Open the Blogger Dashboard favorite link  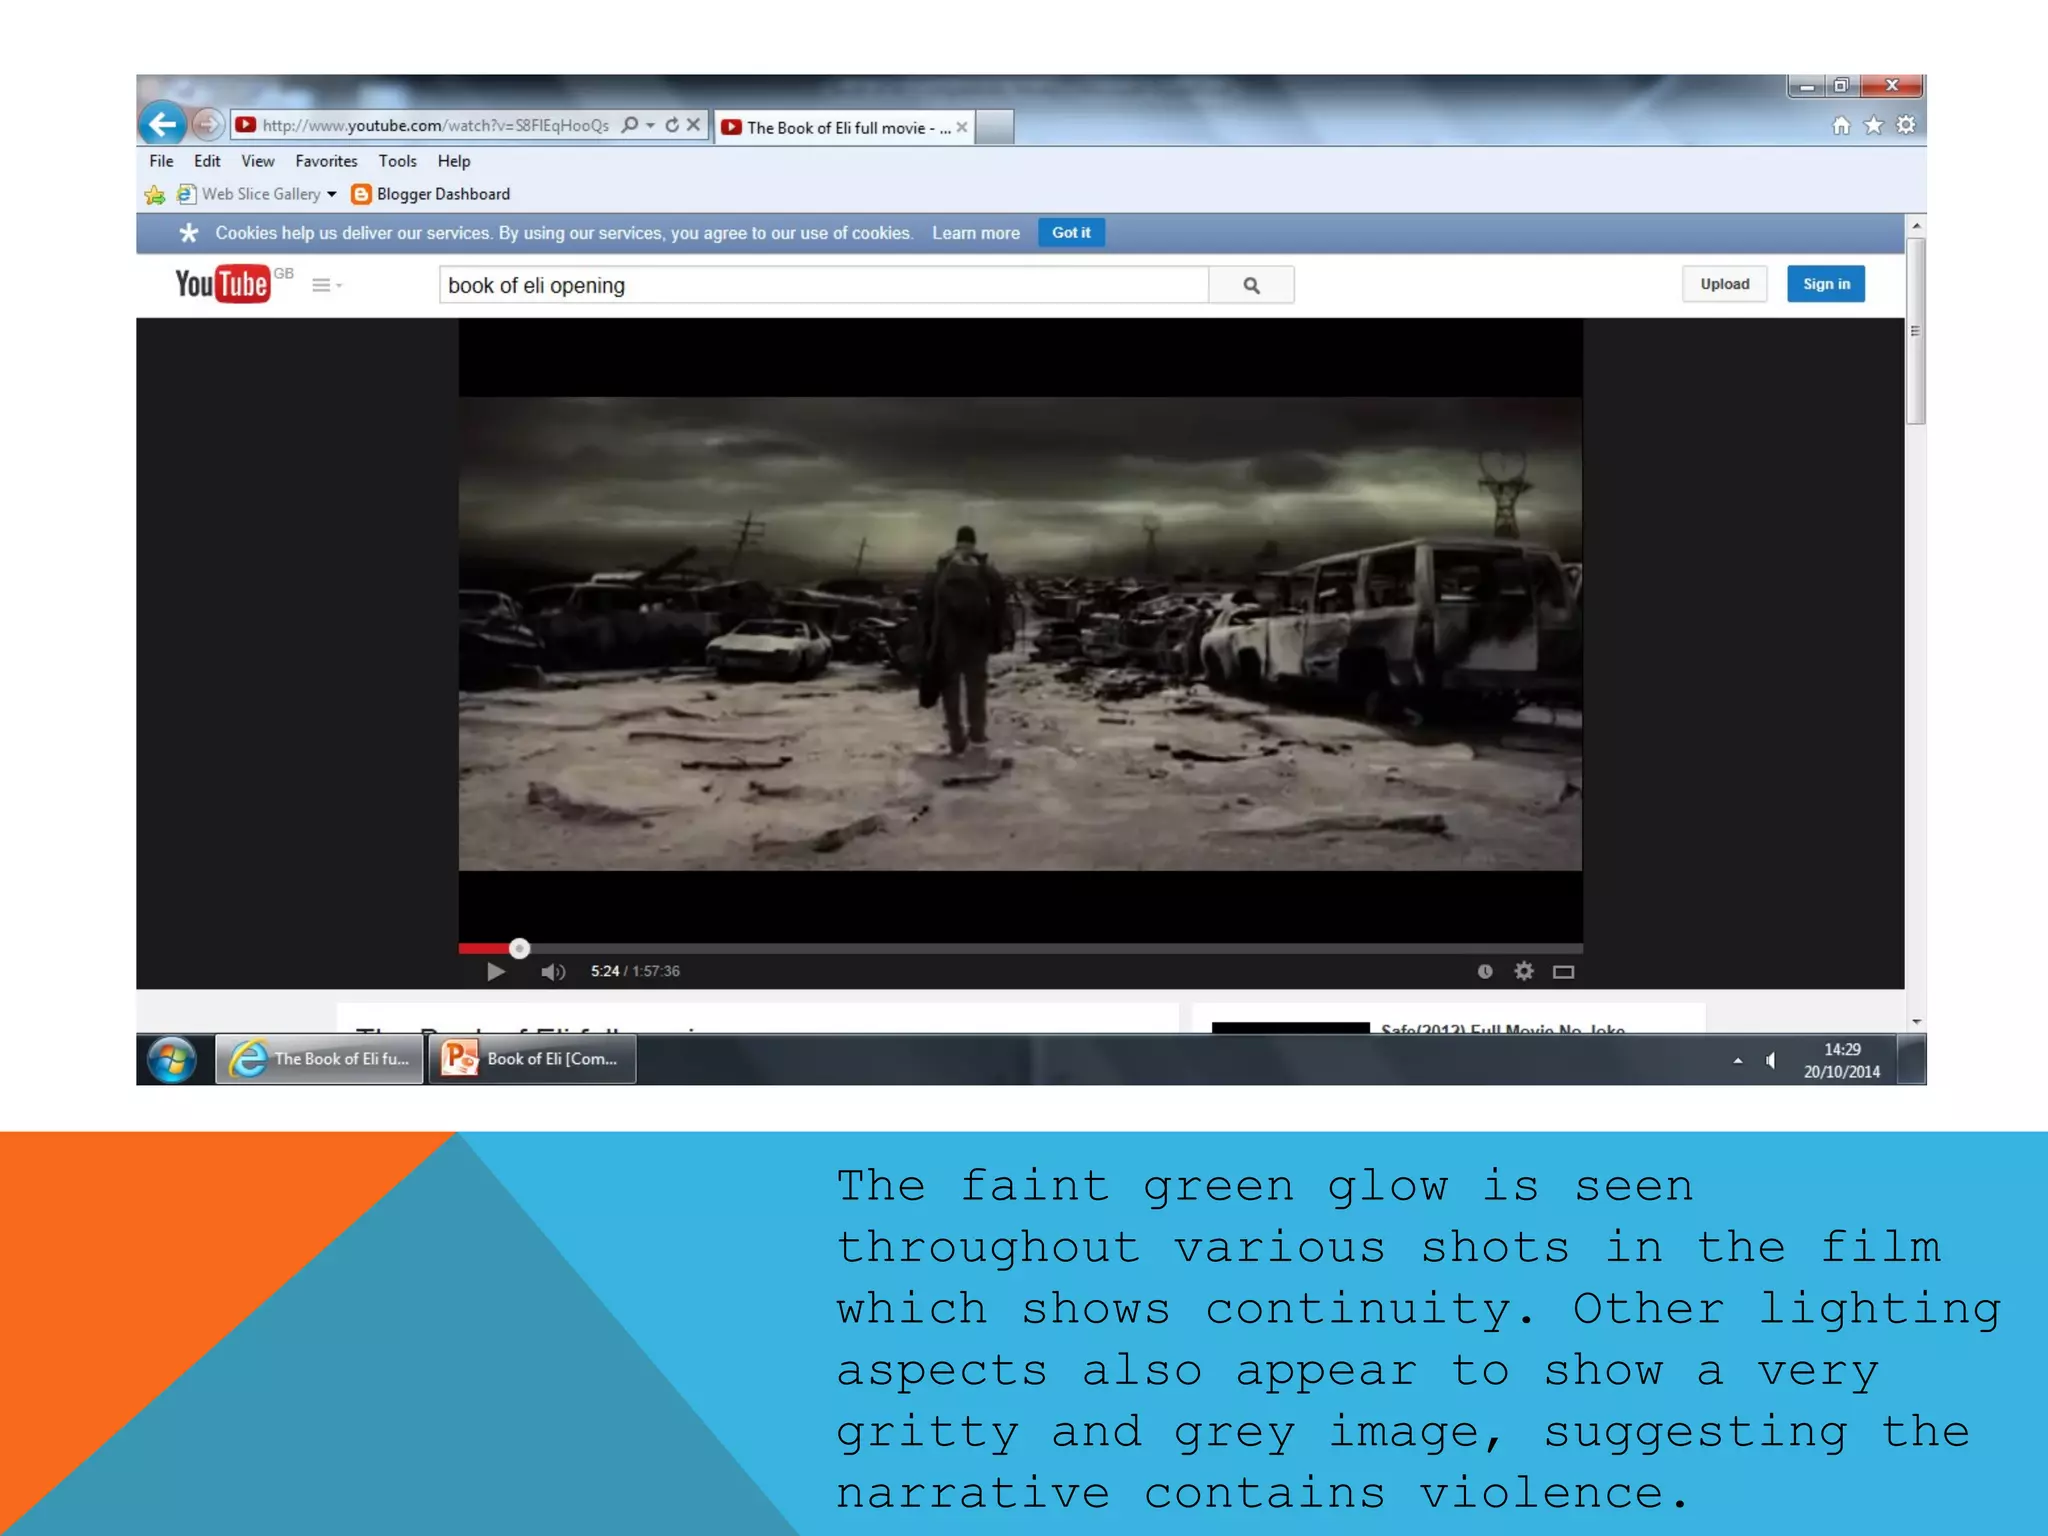[x=431, y=194]
